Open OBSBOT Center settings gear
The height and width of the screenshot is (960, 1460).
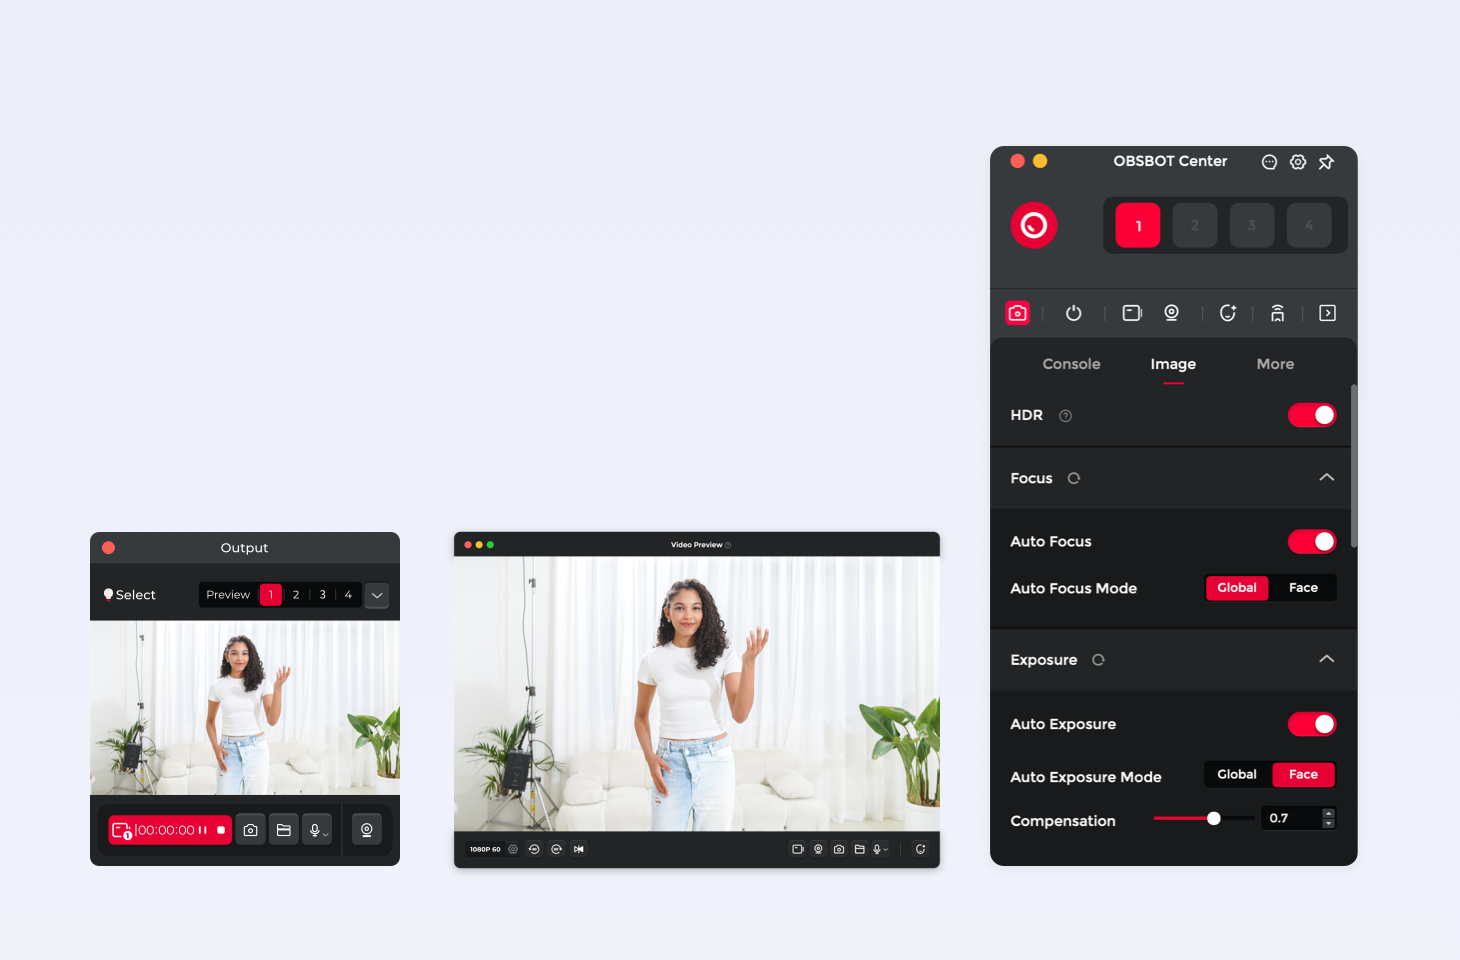(1298, 162)
